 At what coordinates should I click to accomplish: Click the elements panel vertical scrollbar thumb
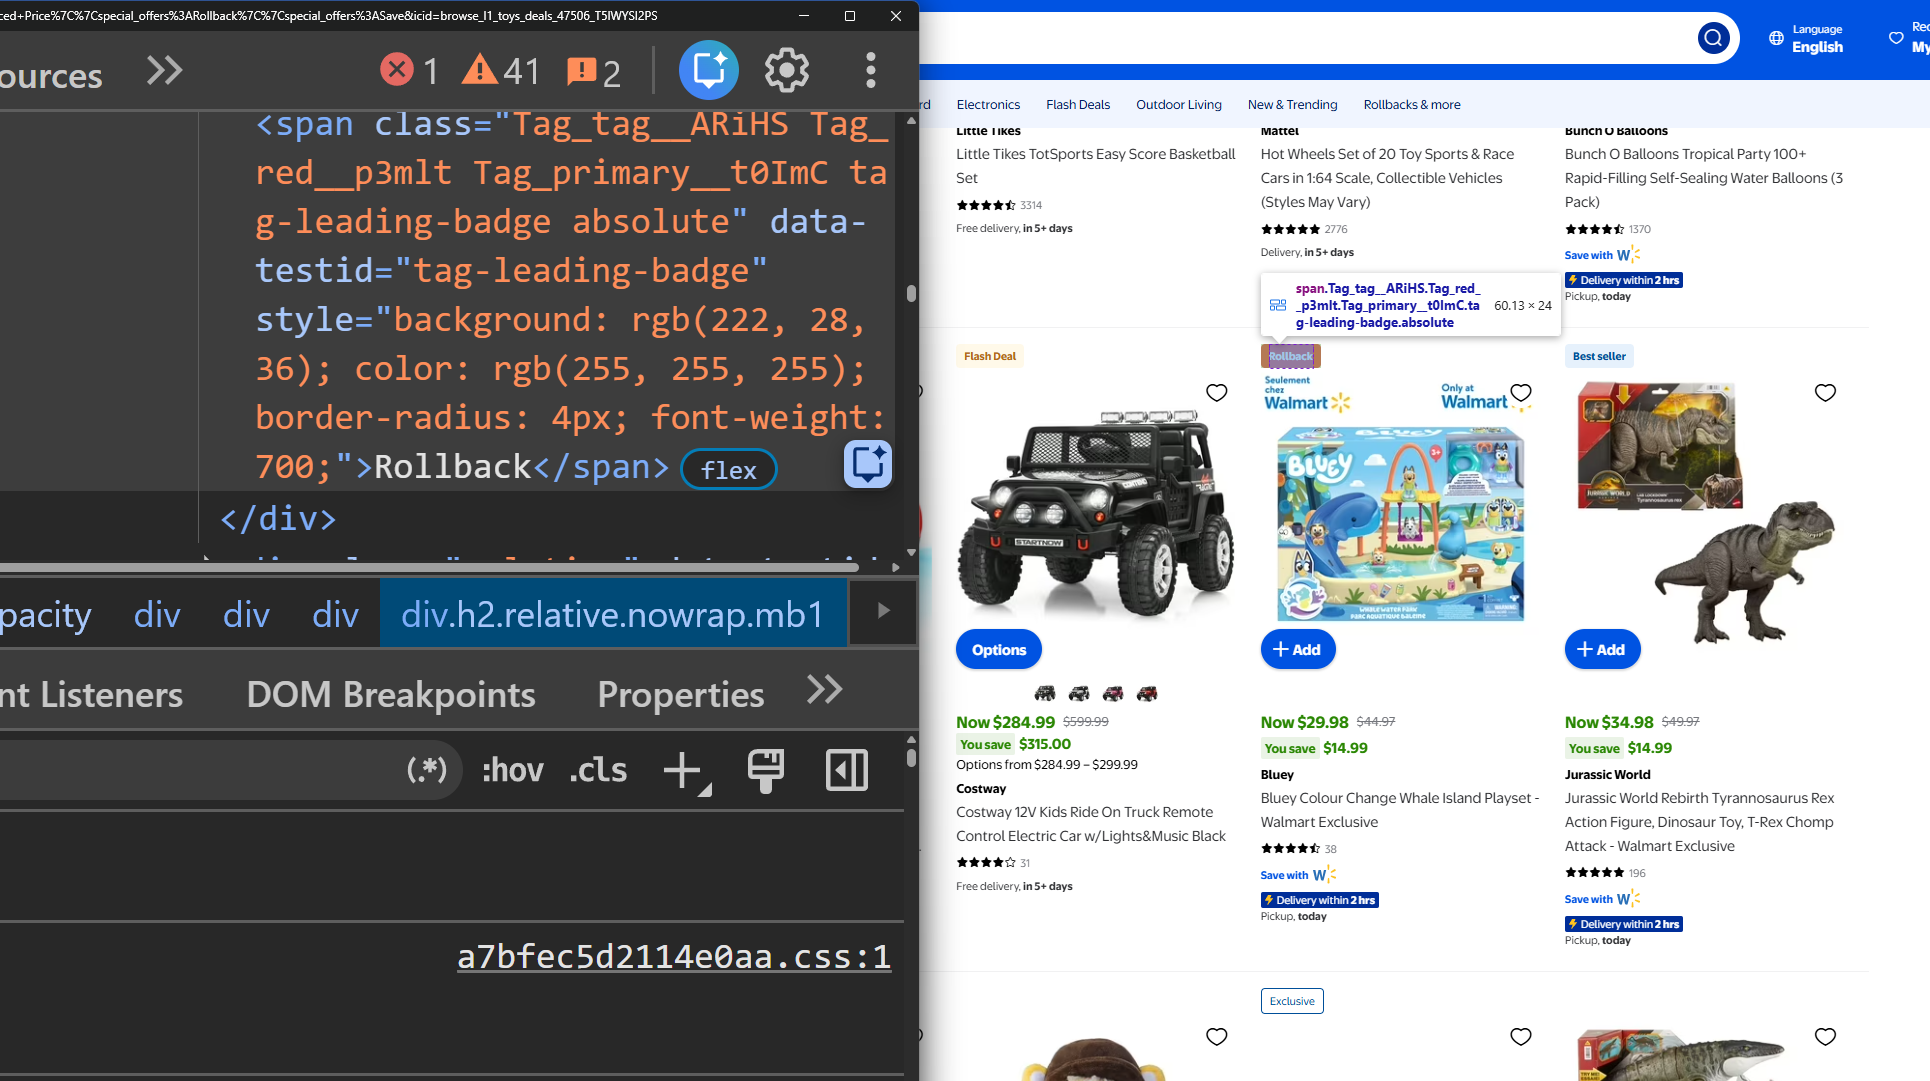(x=911, y=294)
